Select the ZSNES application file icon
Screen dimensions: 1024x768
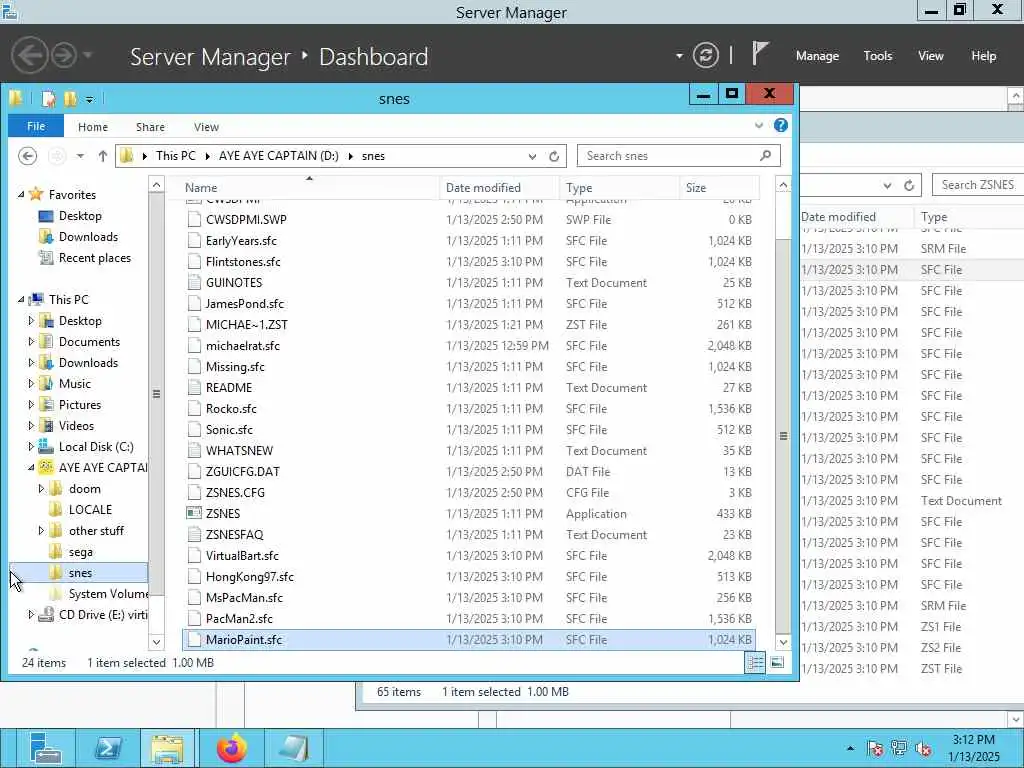coord(193,513)
